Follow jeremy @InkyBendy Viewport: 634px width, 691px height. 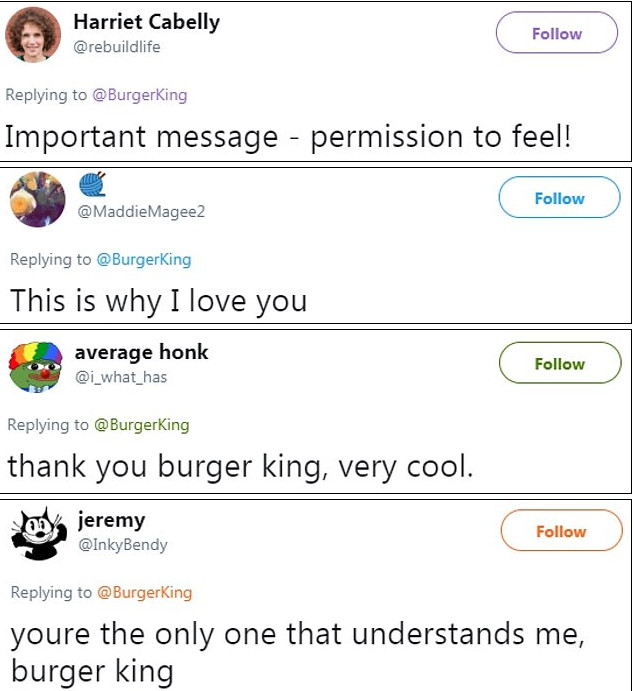pos(560,531)
